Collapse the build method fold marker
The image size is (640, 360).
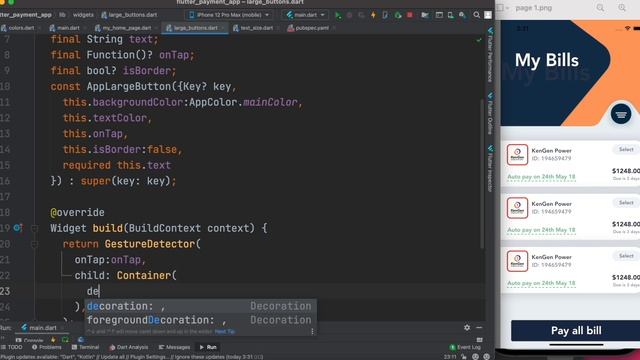tap(35, 228)
